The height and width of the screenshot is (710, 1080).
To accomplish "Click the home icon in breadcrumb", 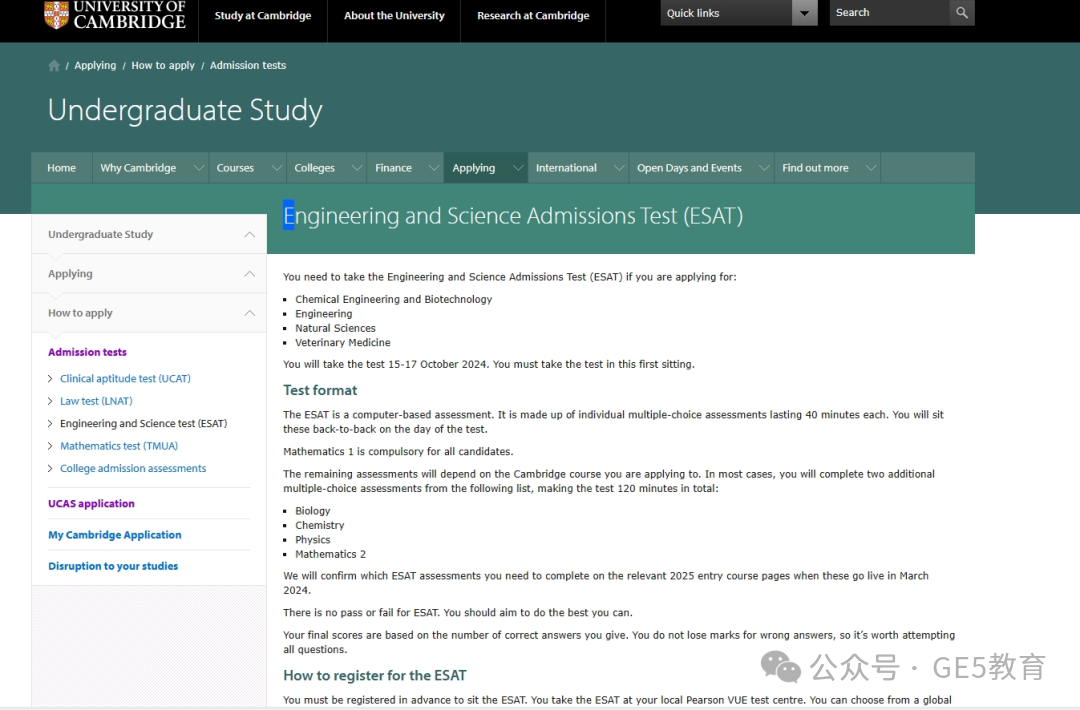I will tap(54, 65).
